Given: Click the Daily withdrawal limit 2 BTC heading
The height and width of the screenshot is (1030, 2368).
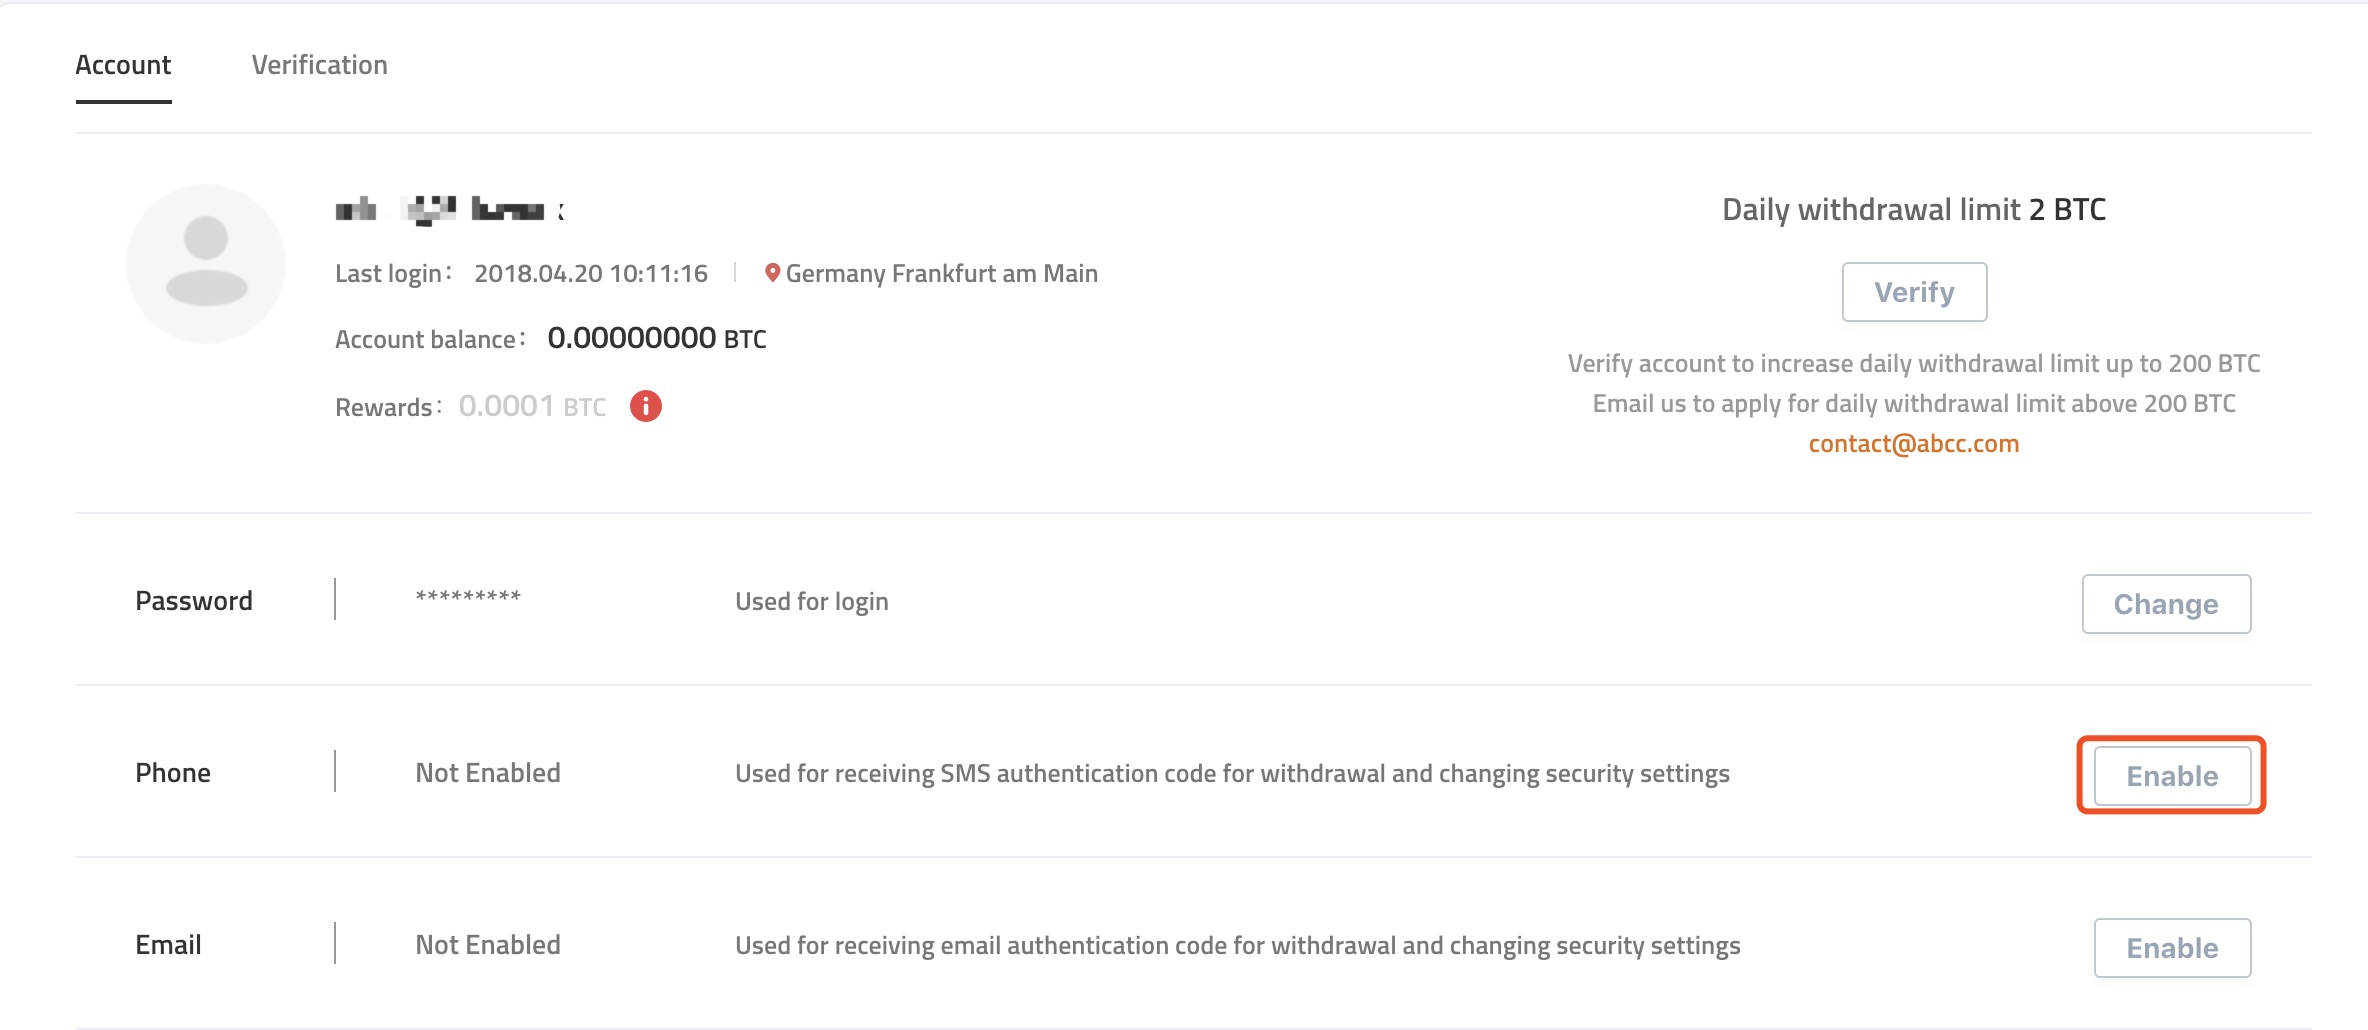Looking at the screenshot, I should coord(1914,209).
